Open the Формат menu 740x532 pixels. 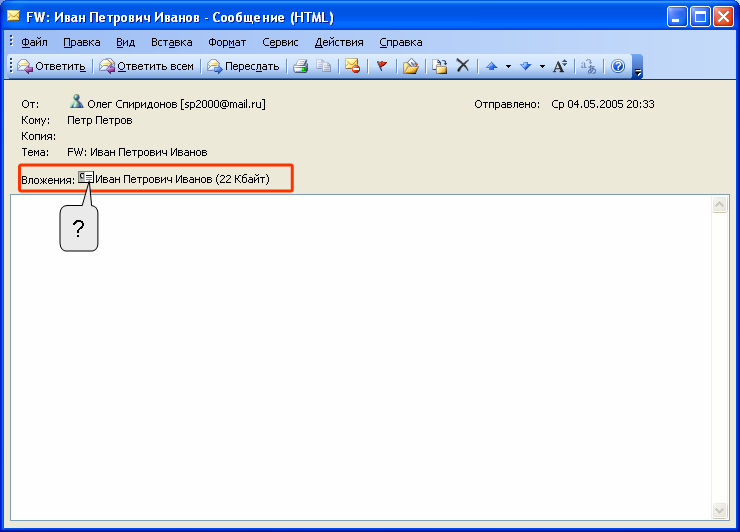(227, 42)
